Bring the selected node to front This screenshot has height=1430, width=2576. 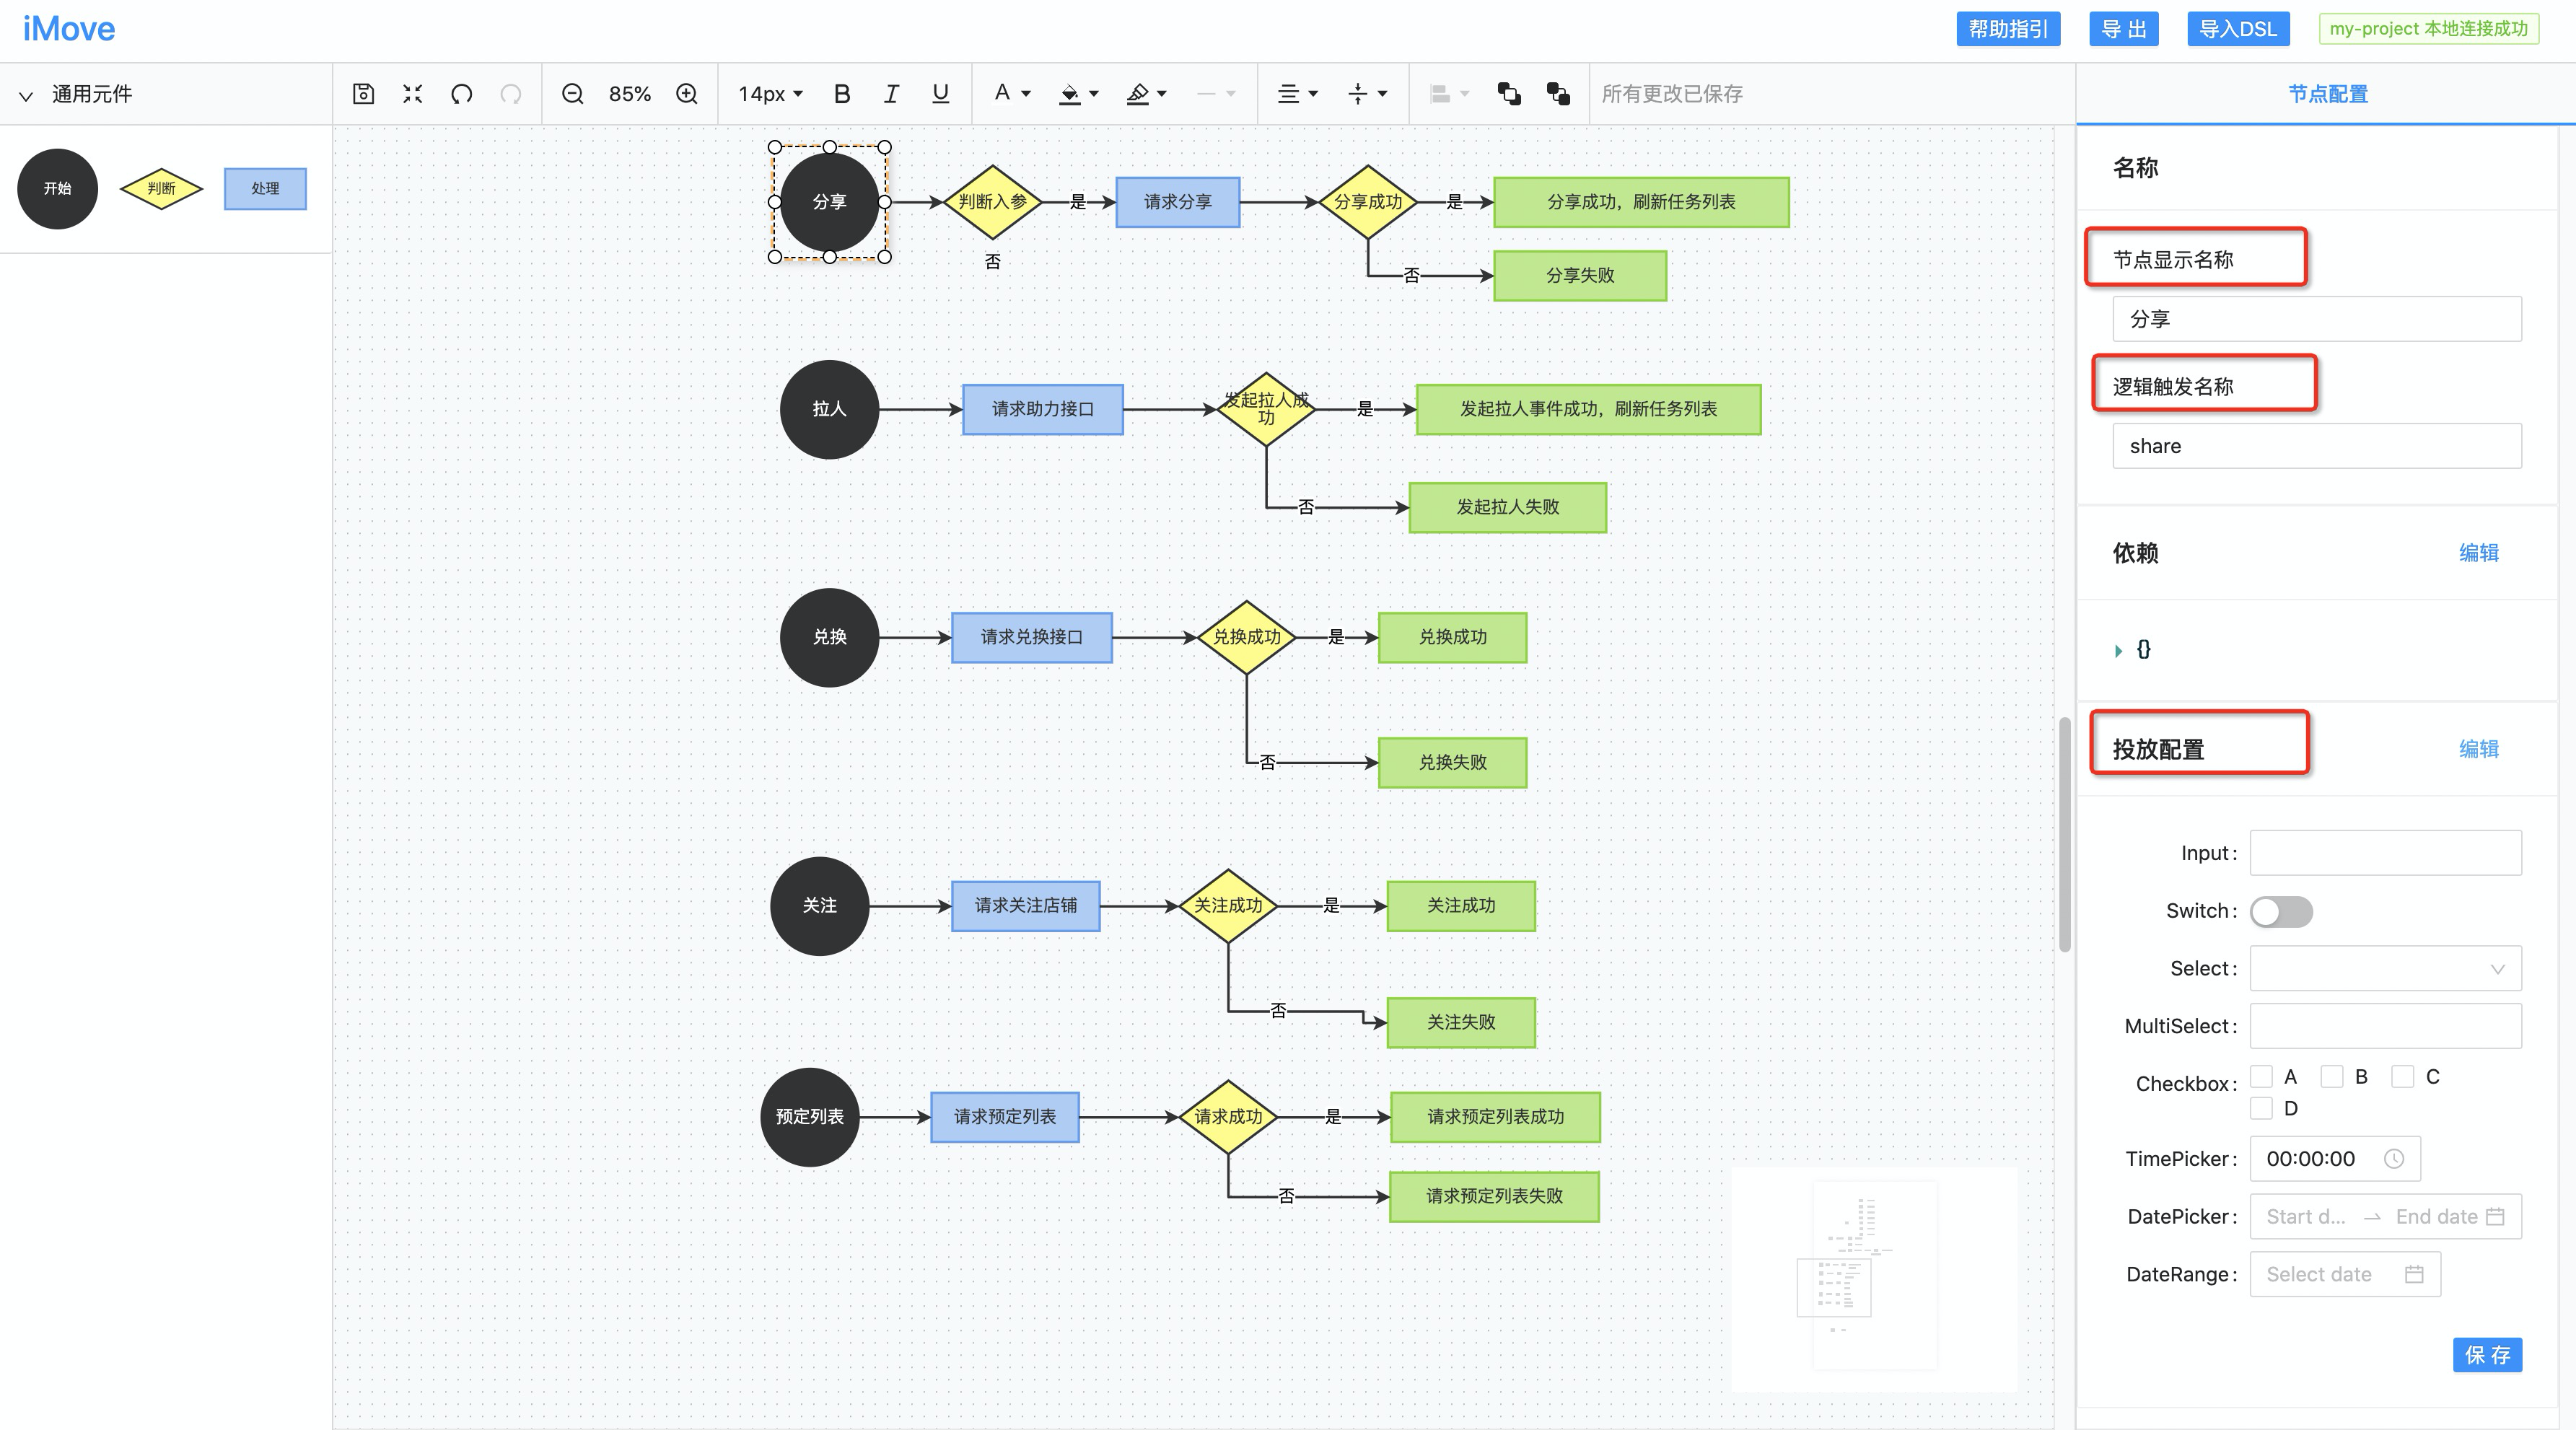click(x=1509, y=94)
